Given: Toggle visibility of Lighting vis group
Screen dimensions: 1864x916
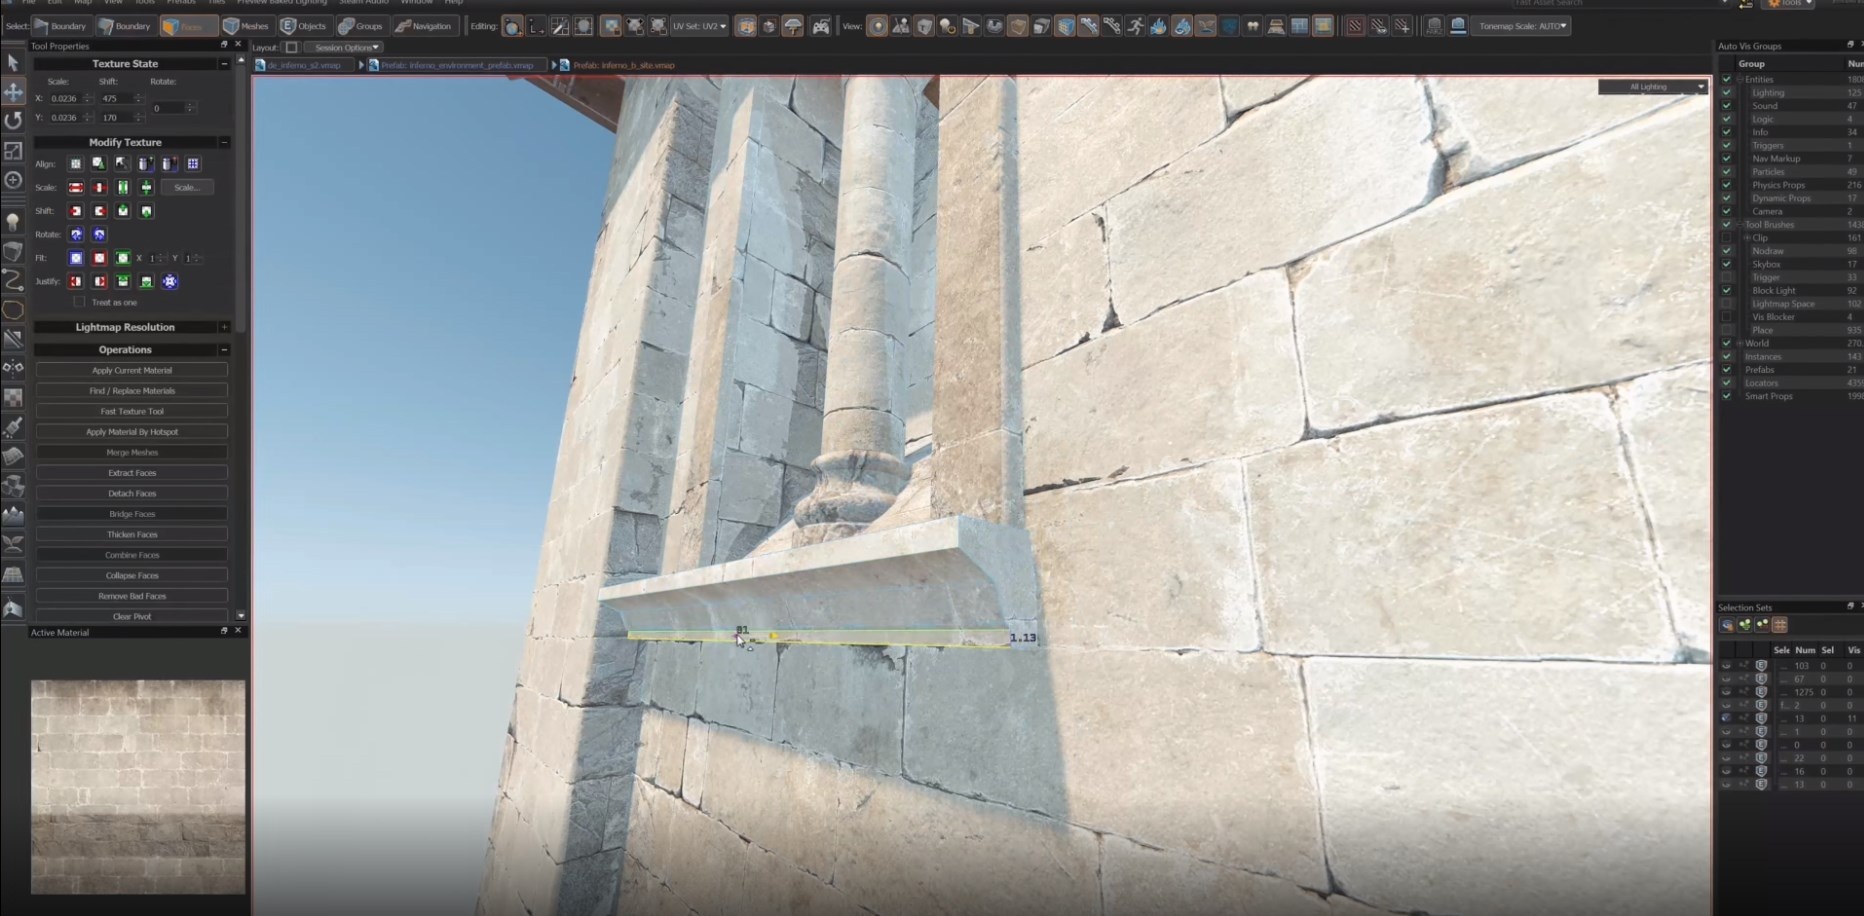Looking at the screenshot, I should (x=1726, y=92).
